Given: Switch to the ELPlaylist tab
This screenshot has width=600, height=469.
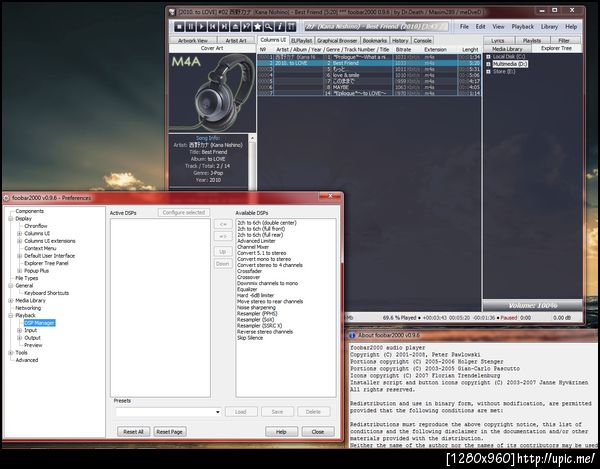Looking at the screenshot, I should click(x=302, y=41).
